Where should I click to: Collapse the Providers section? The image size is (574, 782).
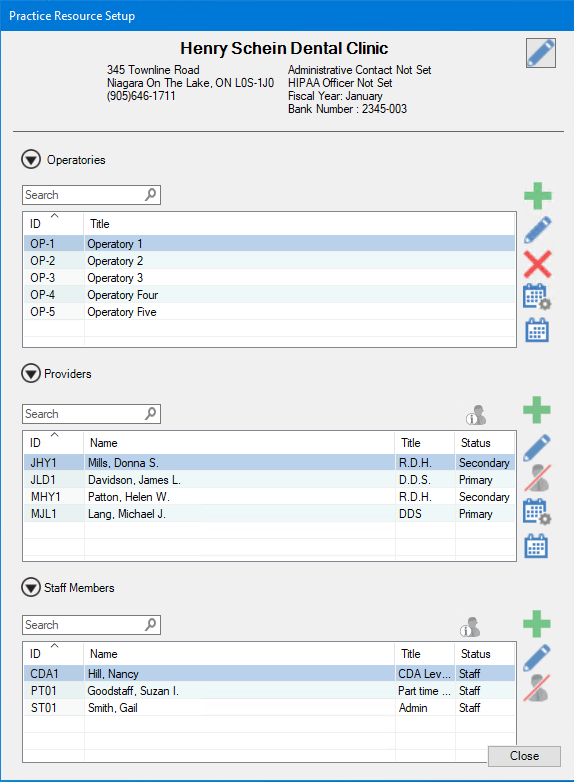coord(31,374)
